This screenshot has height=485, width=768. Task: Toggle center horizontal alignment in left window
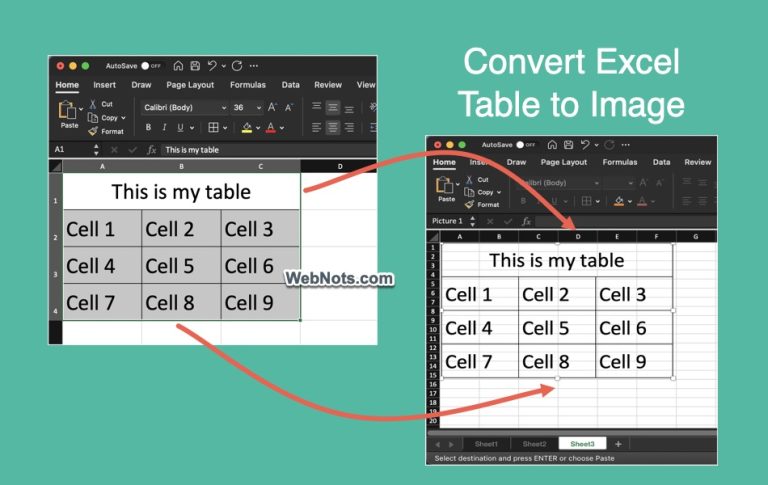coord(333,128)
